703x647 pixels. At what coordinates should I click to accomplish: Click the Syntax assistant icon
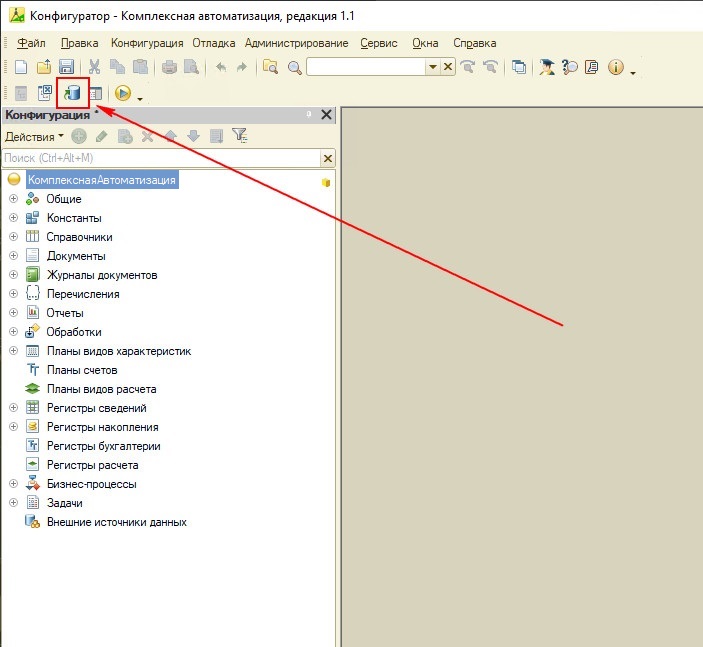pos(547,67)
